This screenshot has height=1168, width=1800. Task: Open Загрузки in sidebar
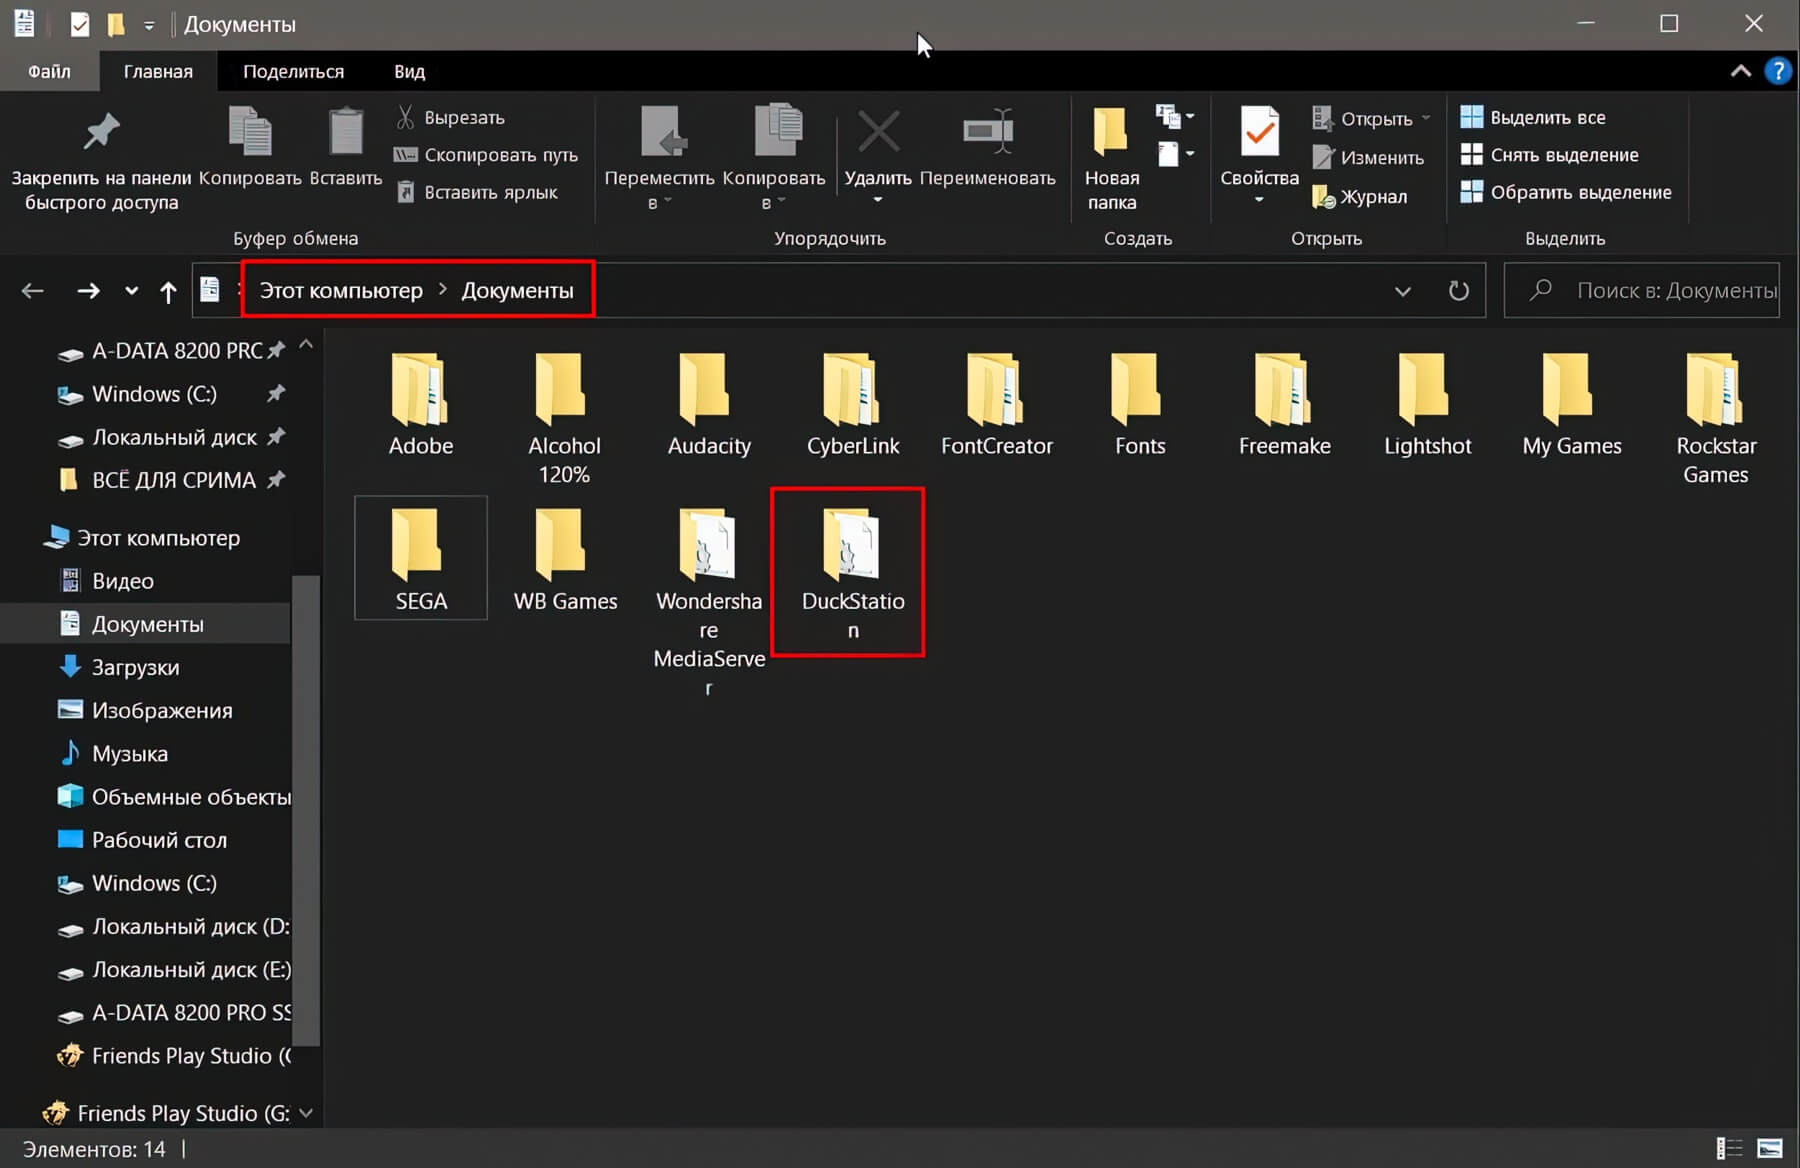click(135, 667)
